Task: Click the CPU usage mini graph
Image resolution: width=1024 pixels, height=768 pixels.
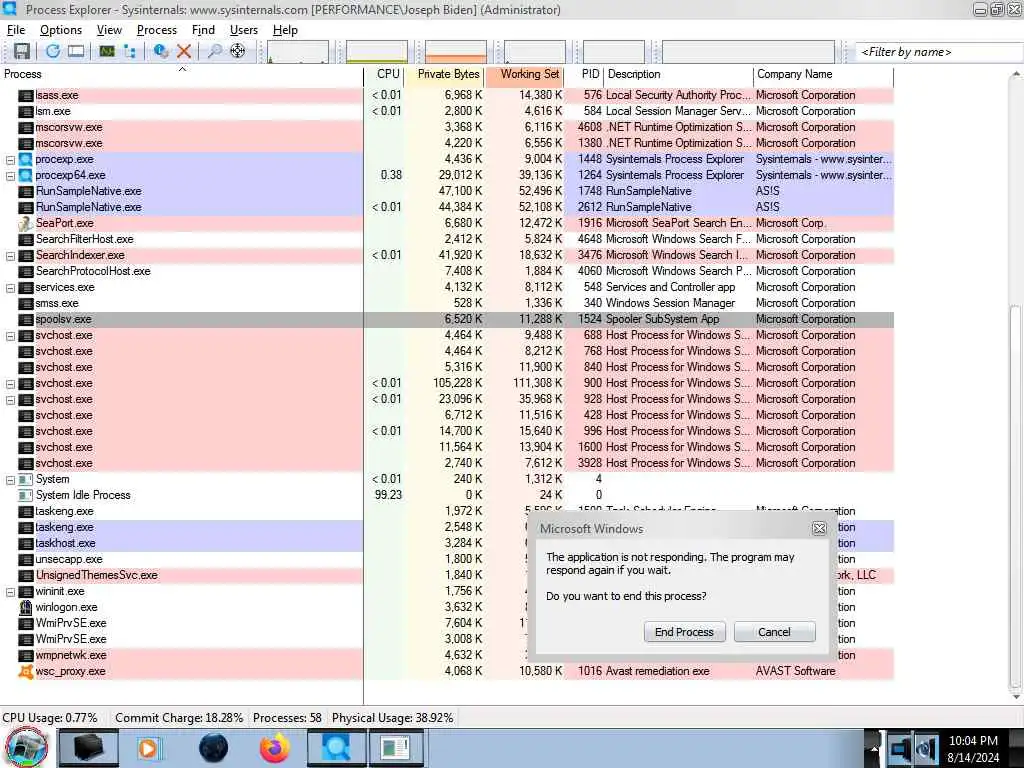Action: point(298,52)
